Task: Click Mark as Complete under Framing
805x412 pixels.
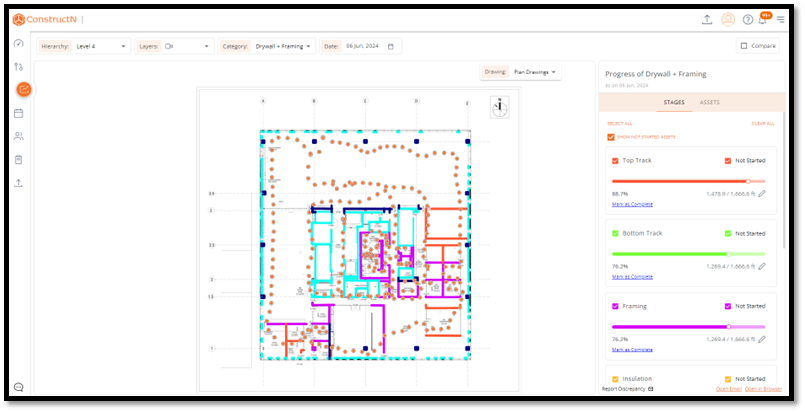Action: pos(632,349)
